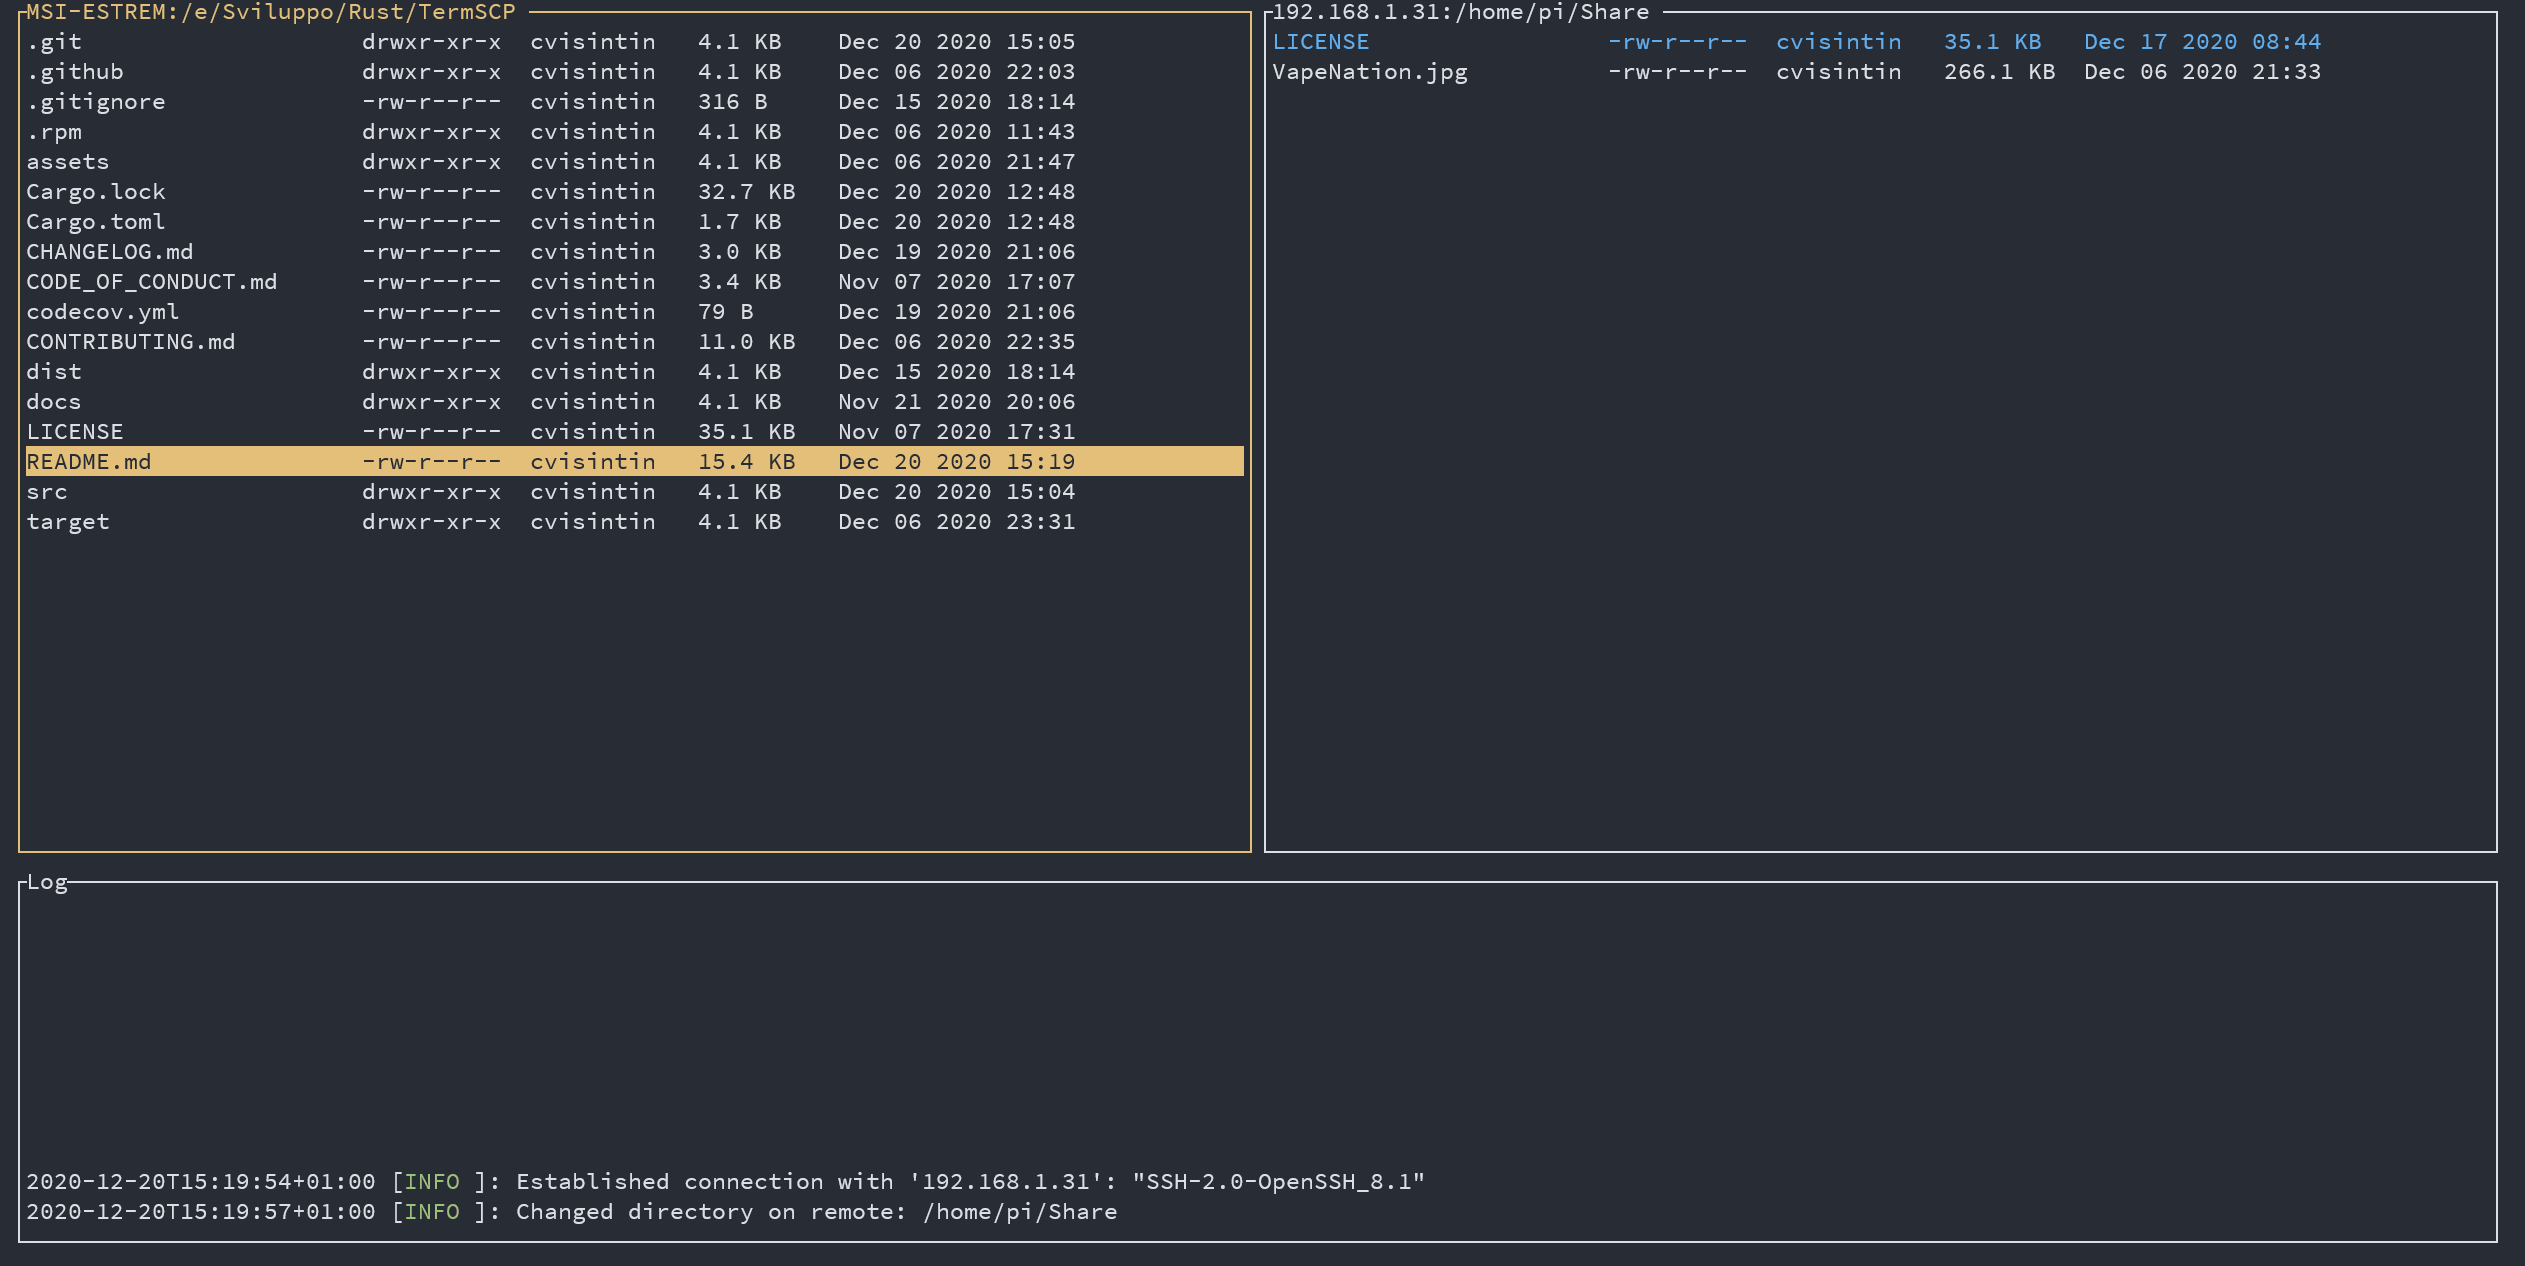Viewport: 2525px width, 1266px height.
Task: Select CHANGELOG.md in the list
Action: [x=110, y=252]
